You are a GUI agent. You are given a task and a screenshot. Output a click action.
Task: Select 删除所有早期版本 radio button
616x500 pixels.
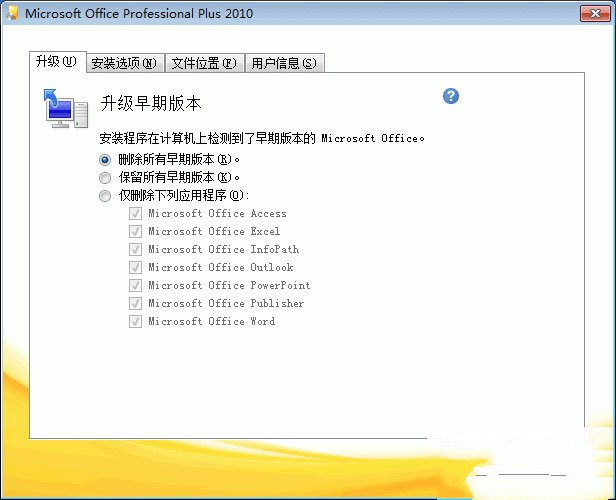[105, 159]
